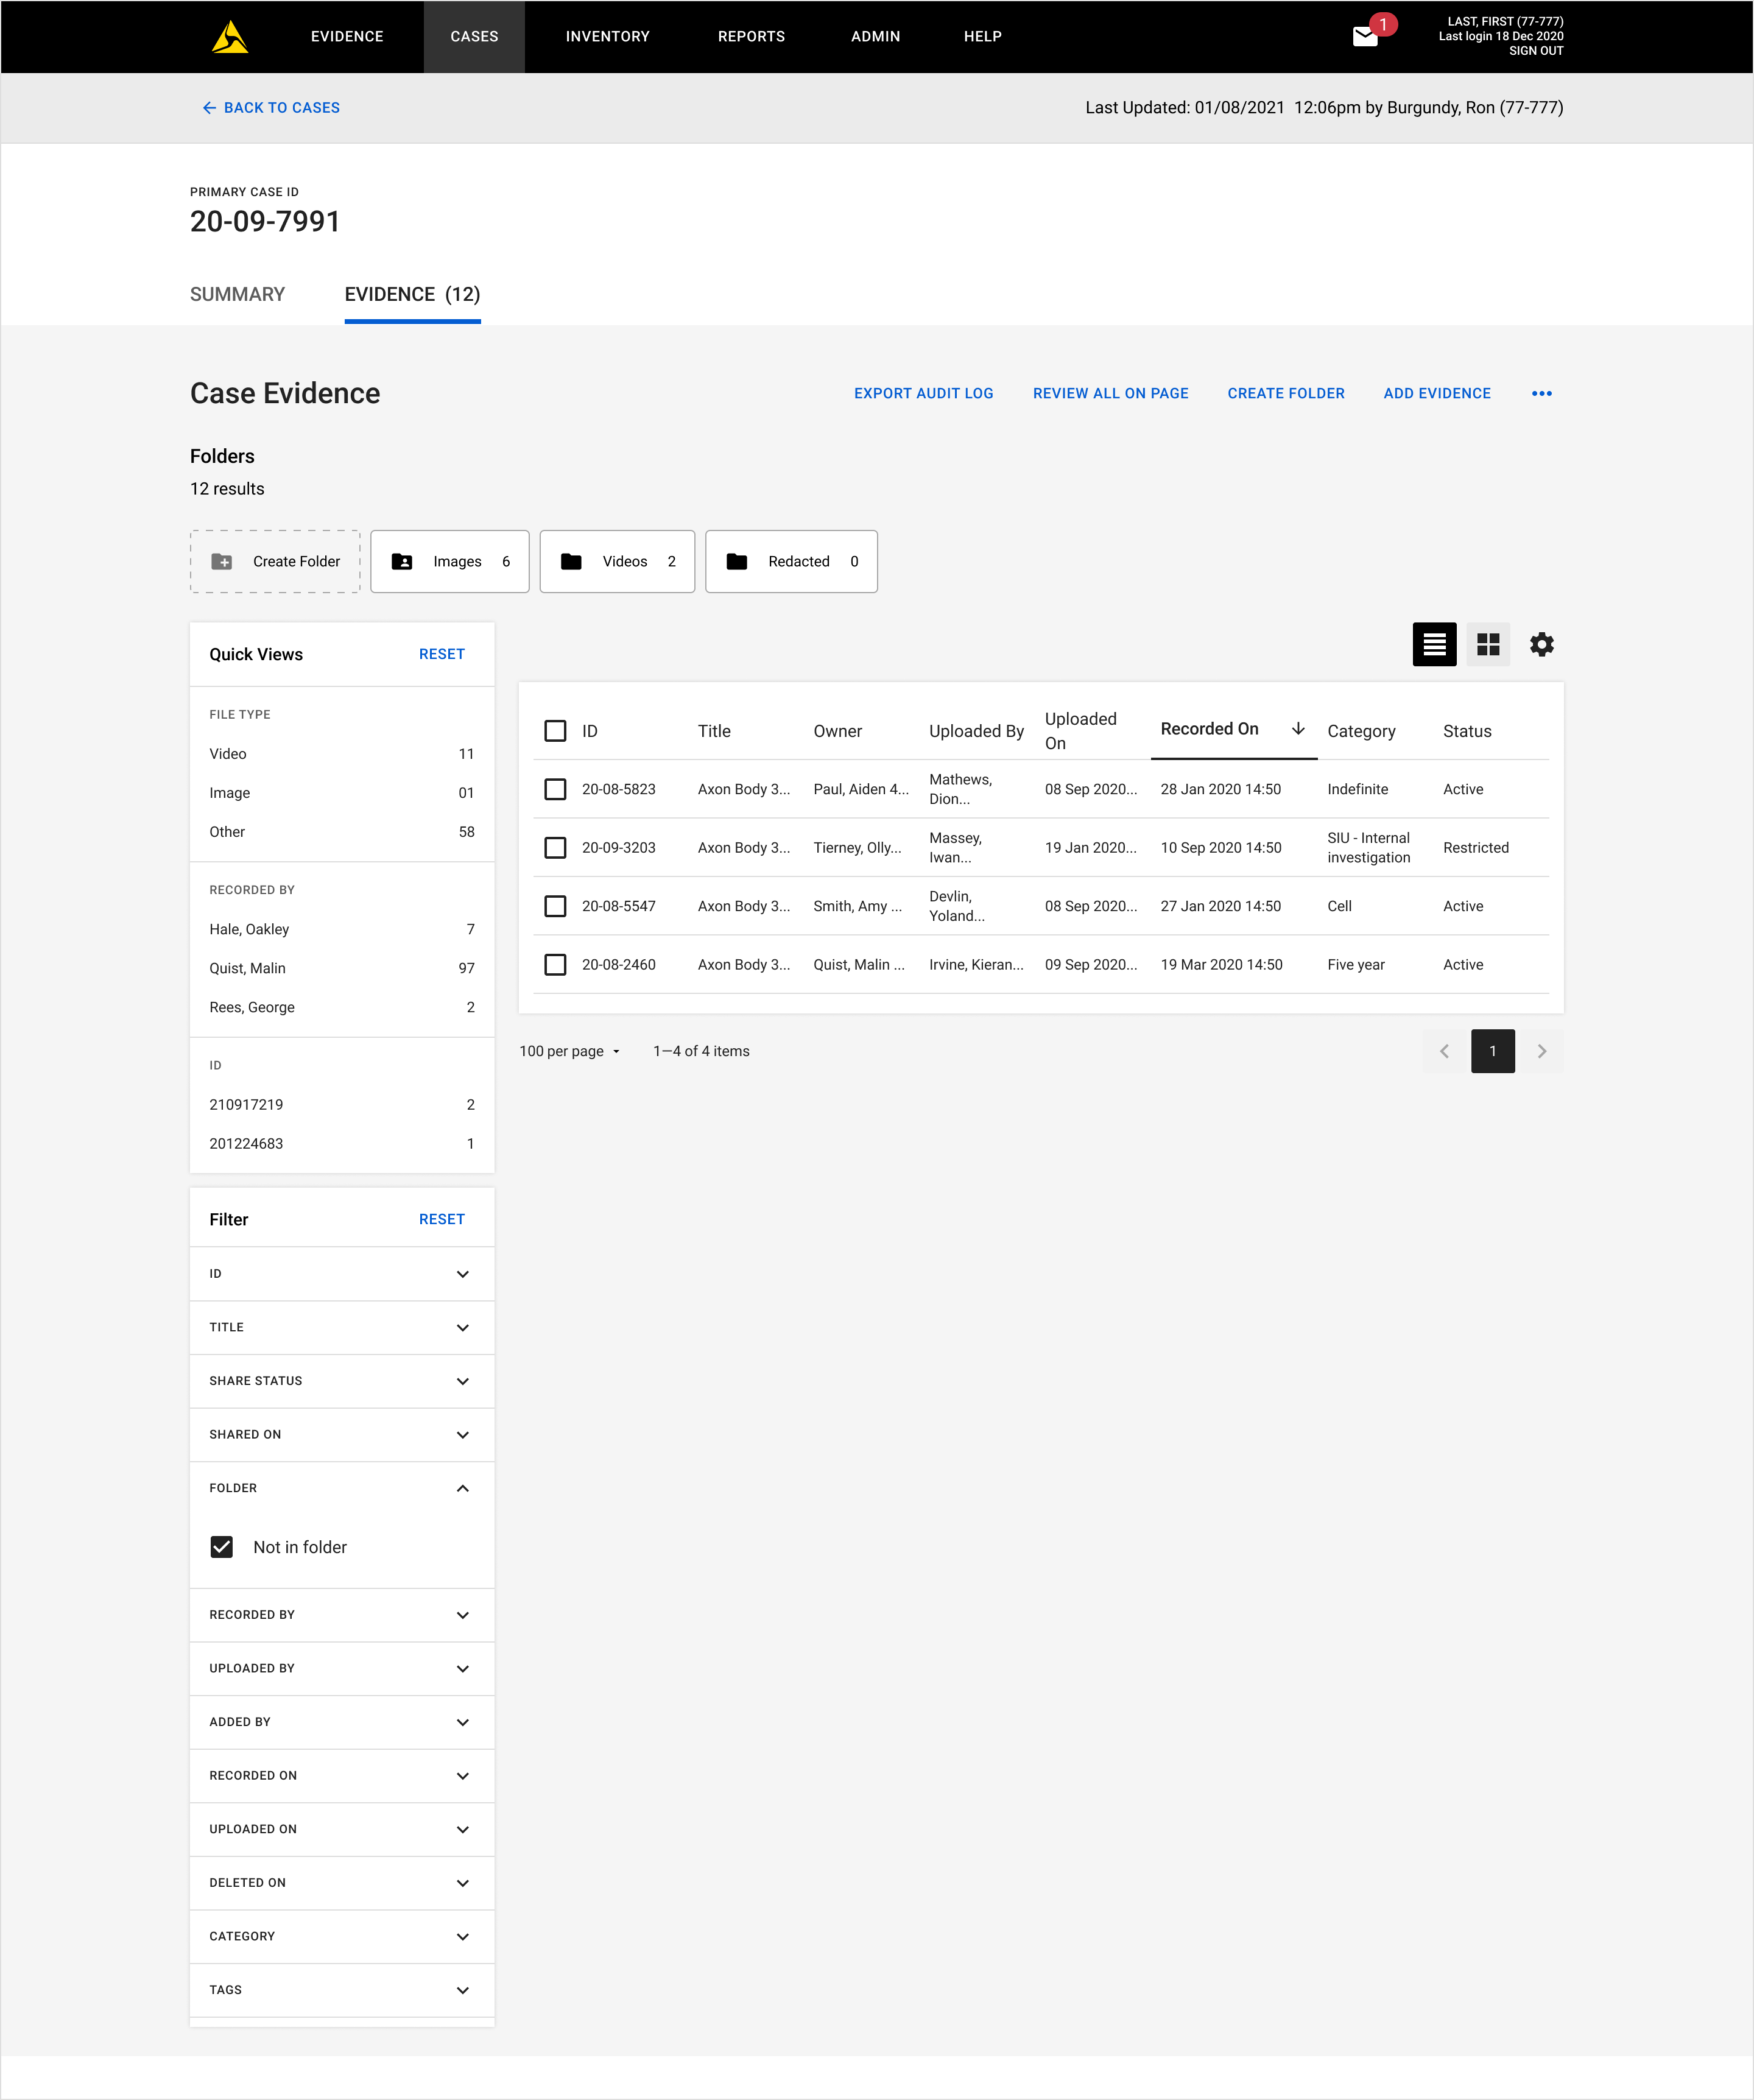Check the row for 20-08-2460
The width and height of the screenshot is (1754, 2100).
(x=555, y=965)
